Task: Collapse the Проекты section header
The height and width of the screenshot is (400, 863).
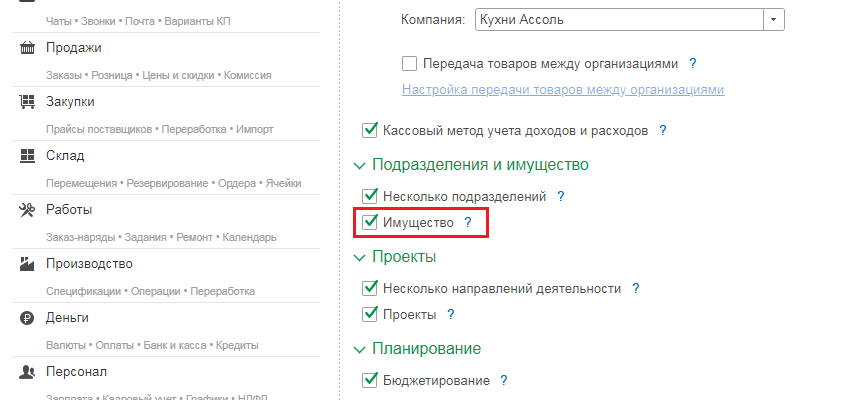Action: pyautogui.click(x=359, y=257)
